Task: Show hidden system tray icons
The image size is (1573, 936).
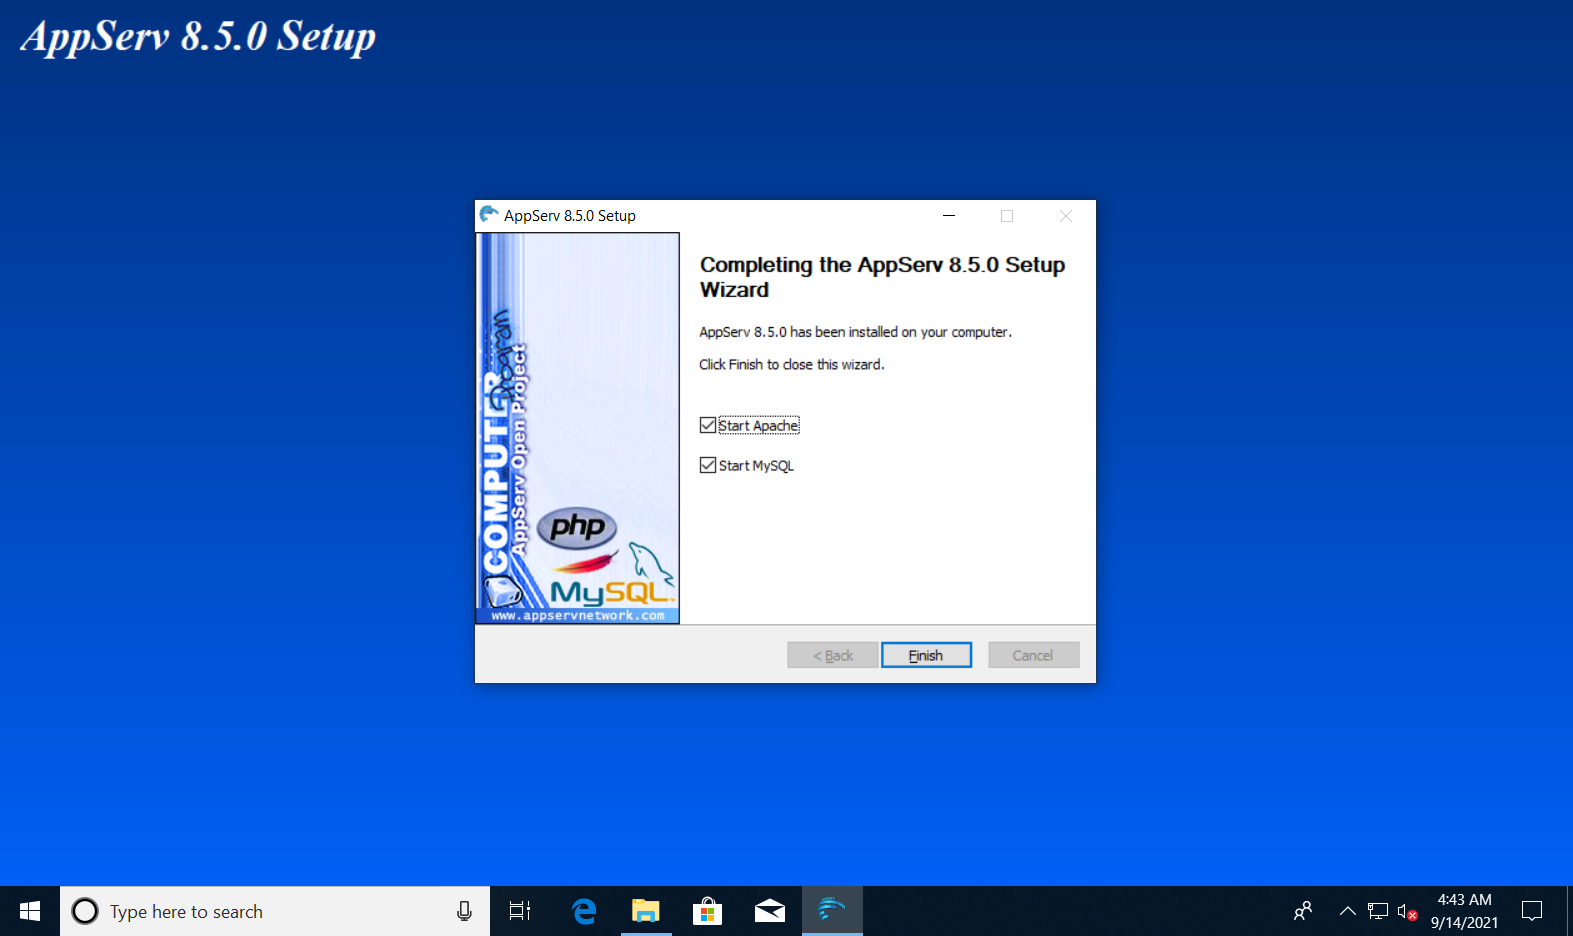Action: [1348, 911]
